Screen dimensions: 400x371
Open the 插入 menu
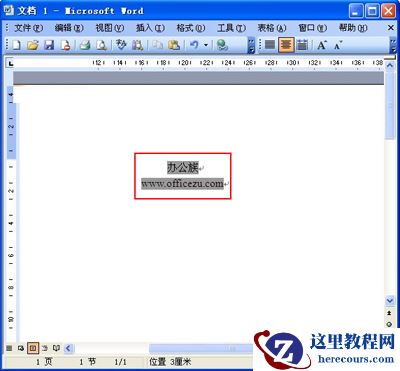tap(150, 28)
